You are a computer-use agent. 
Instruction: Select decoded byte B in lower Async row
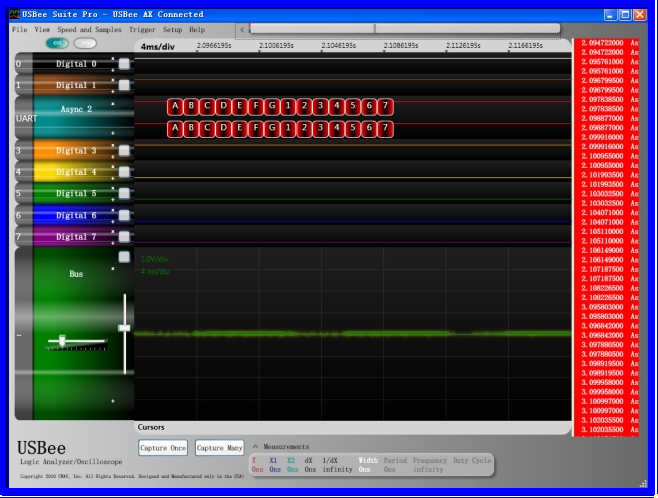pyautogui.click(x=191, y=128)
